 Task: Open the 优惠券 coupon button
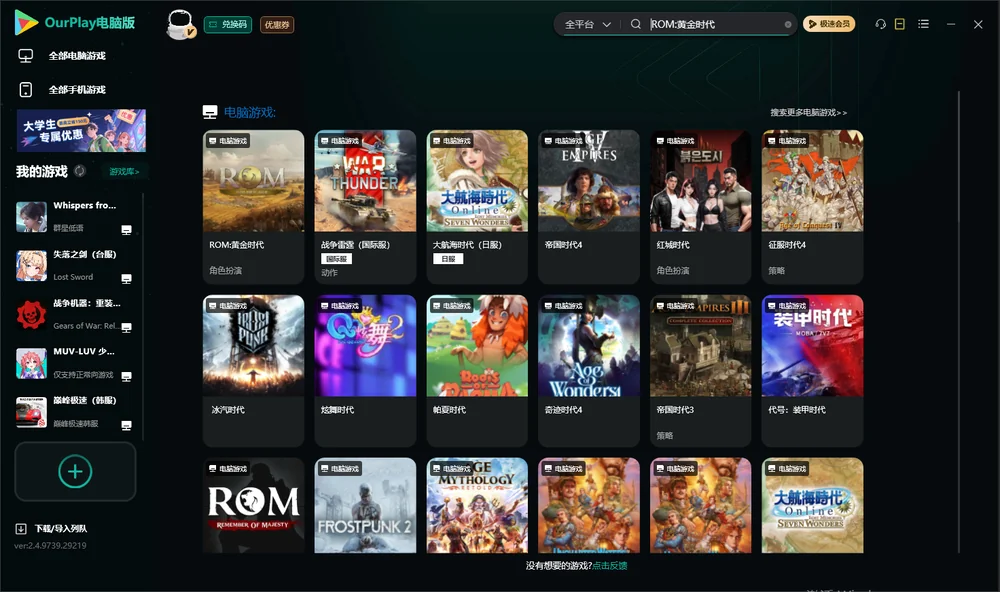click(277, 24)
